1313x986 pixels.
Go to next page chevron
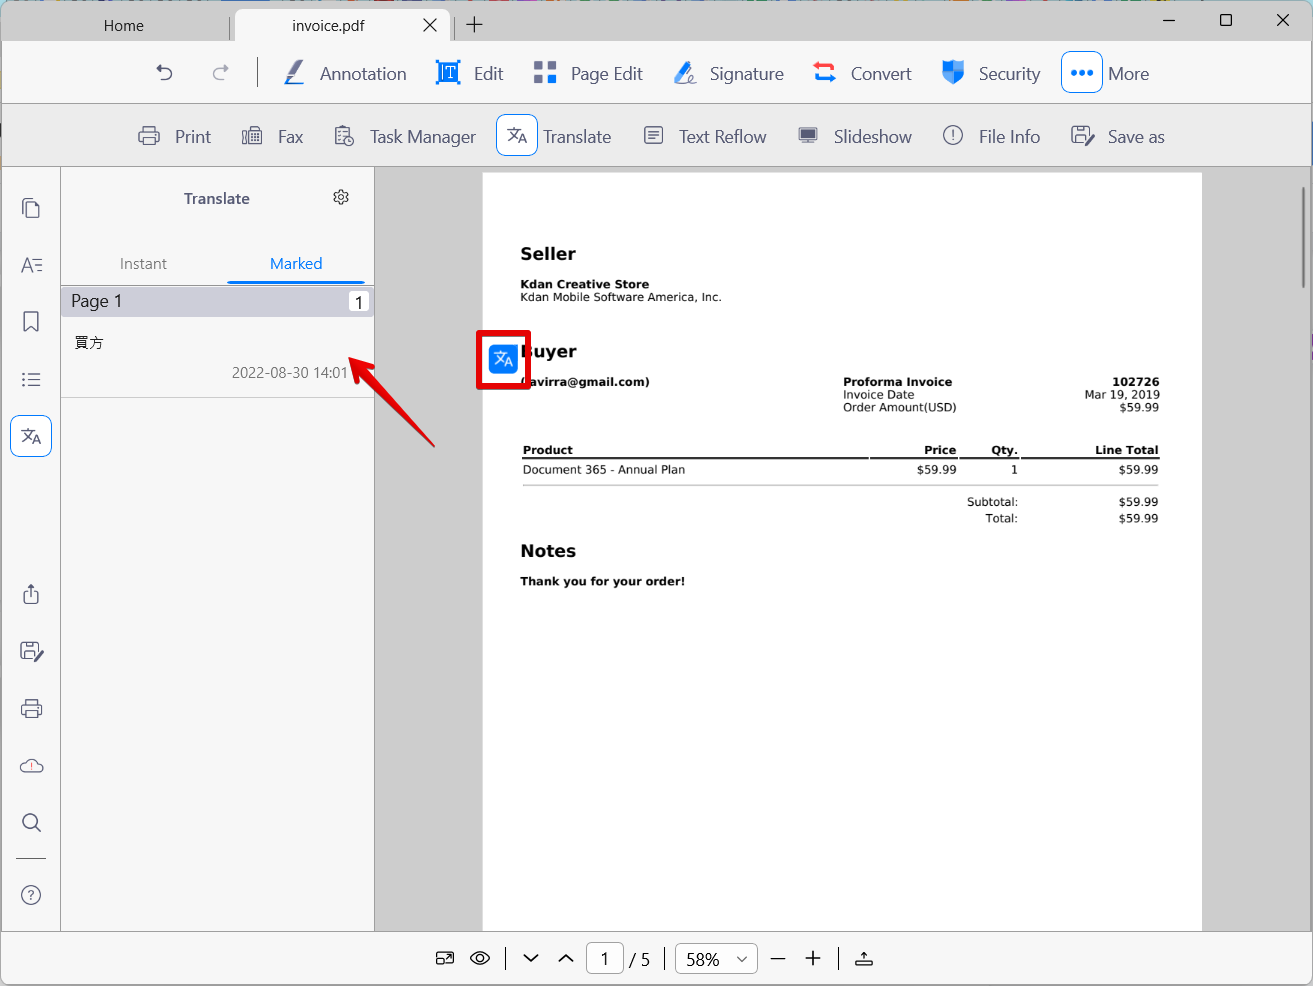[531, 958]
